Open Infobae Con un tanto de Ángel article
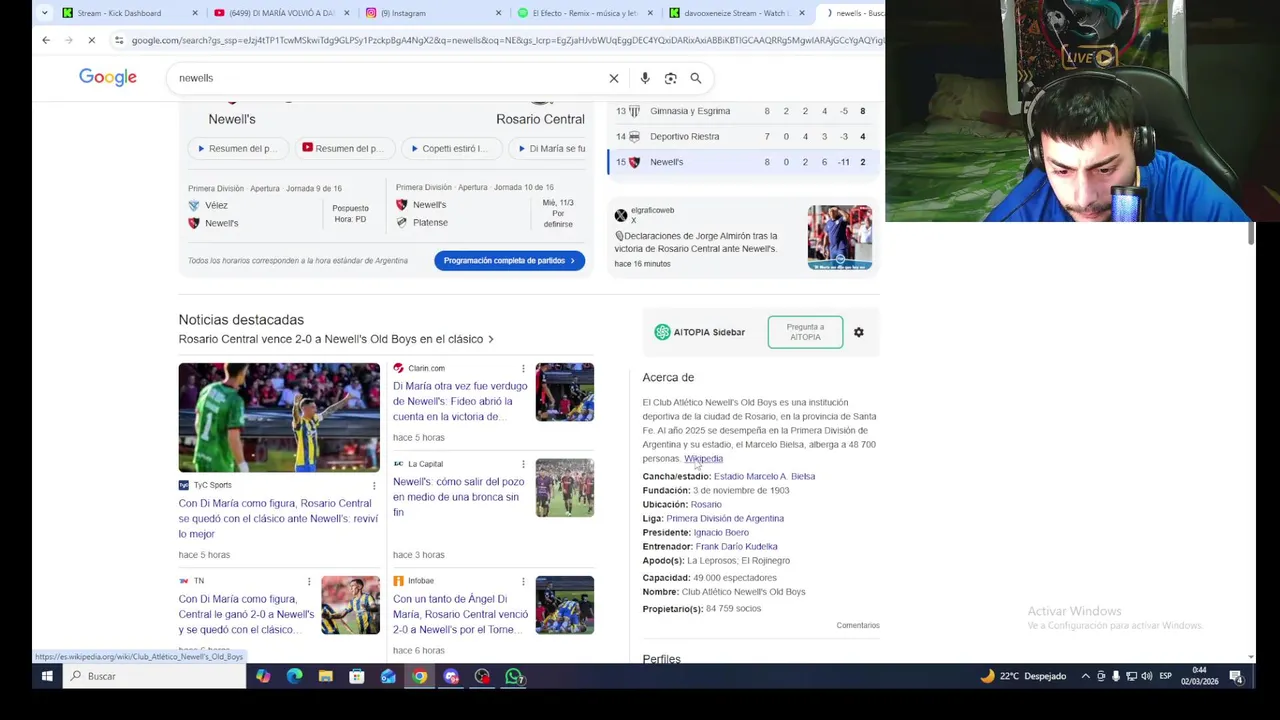 (x=460, y=614)
